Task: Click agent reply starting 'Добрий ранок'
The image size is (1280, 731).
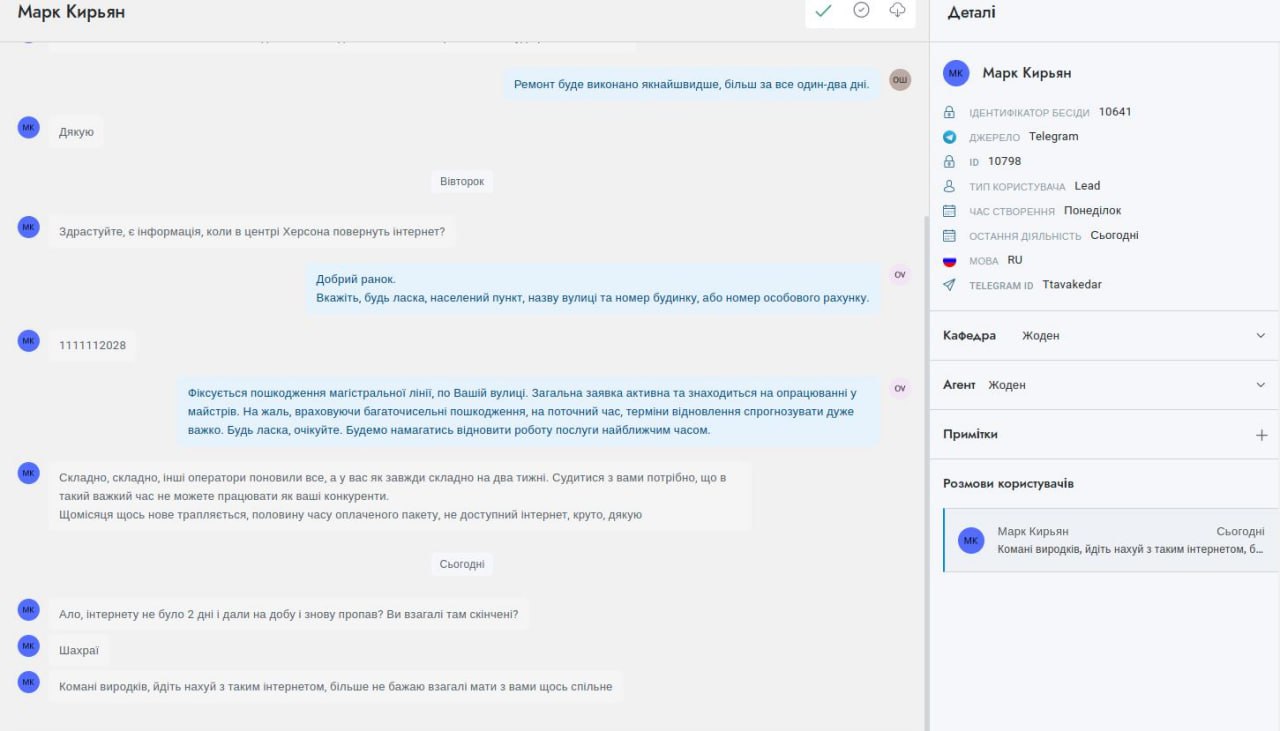Action: (x=592, y=288)
